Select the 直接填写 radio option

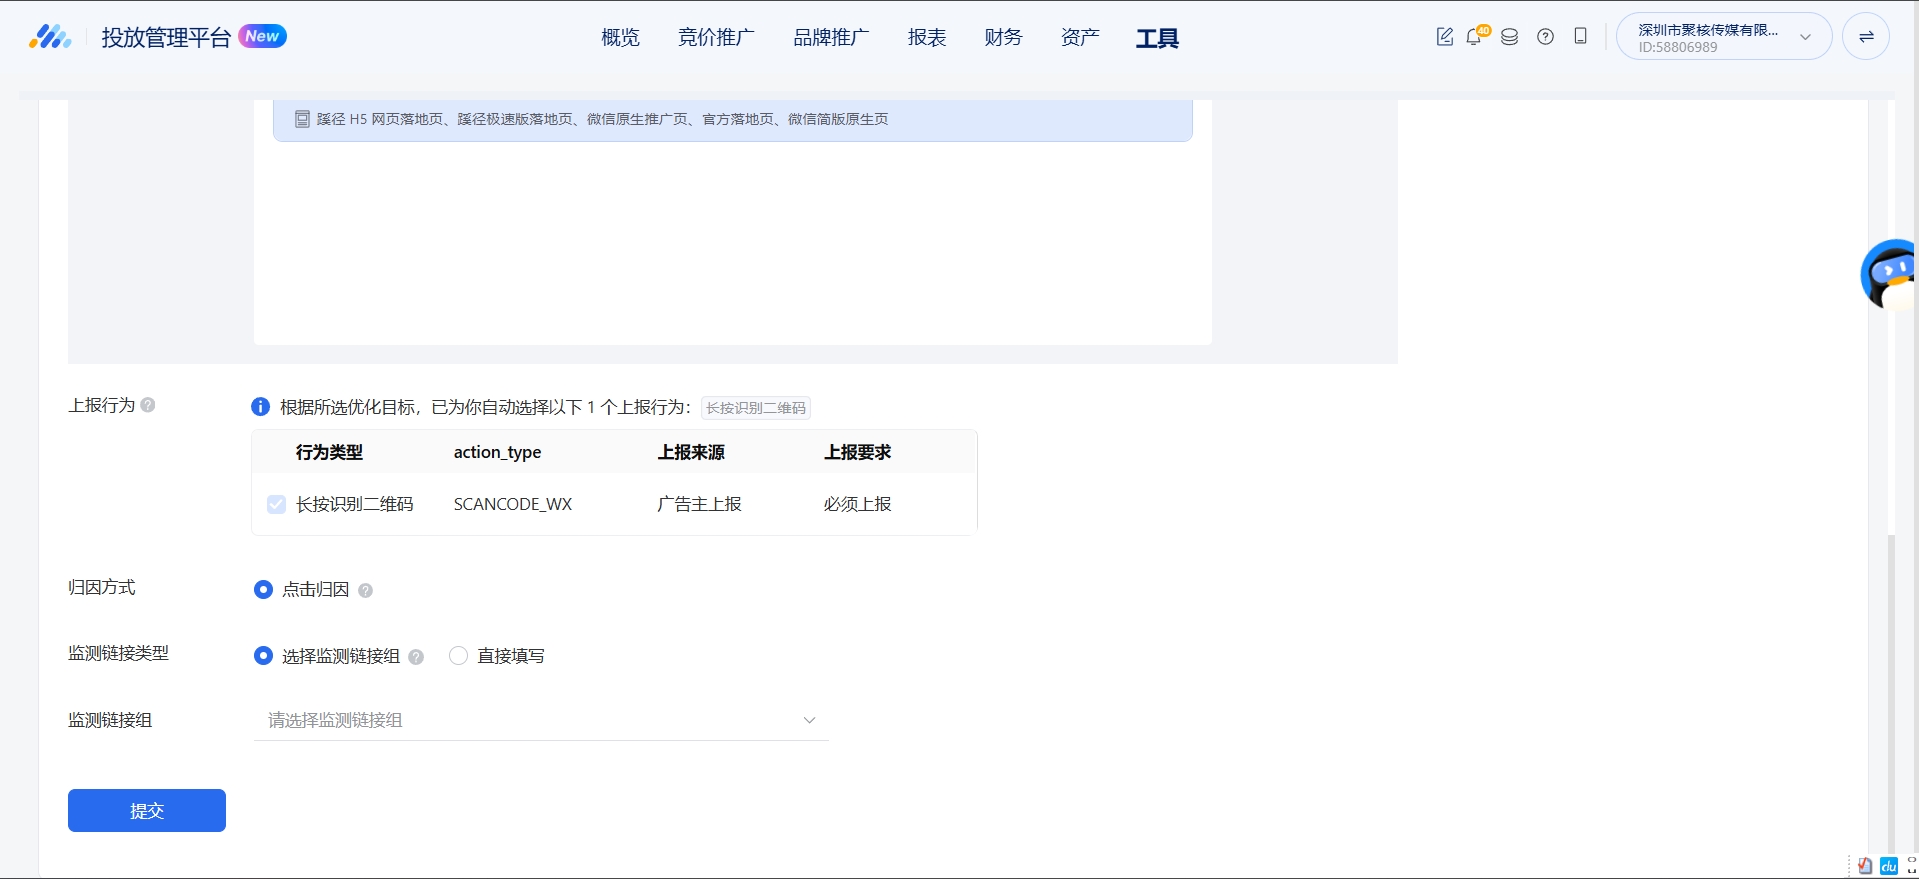(x=459, y=656)
